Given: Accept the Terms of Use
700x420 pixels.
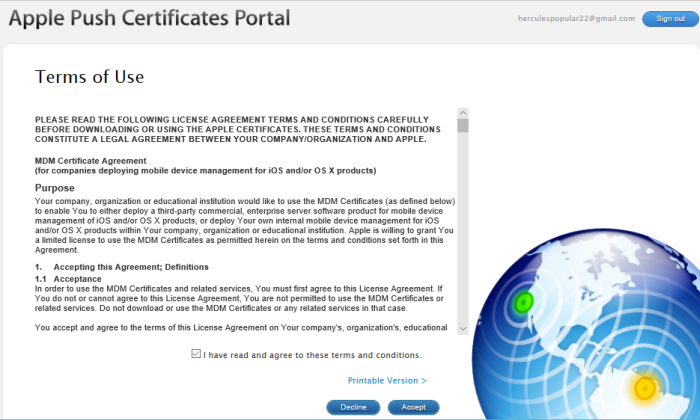Looking at the screenshot, I should coord(413,407).
